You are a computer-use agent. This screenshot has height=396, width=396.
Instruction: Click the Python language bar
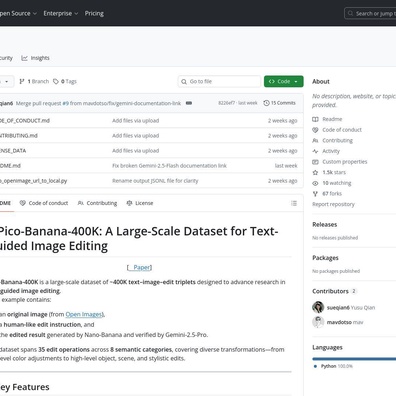[x=354, y=359]
